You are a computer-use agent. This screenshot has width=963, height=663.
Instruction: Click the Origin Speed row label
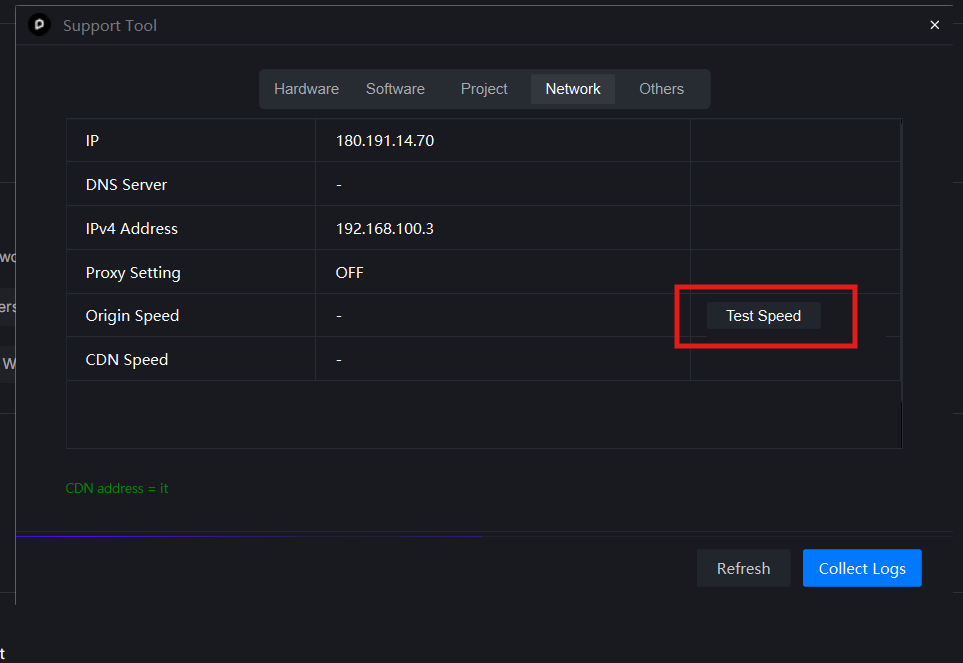coord(132,316)
